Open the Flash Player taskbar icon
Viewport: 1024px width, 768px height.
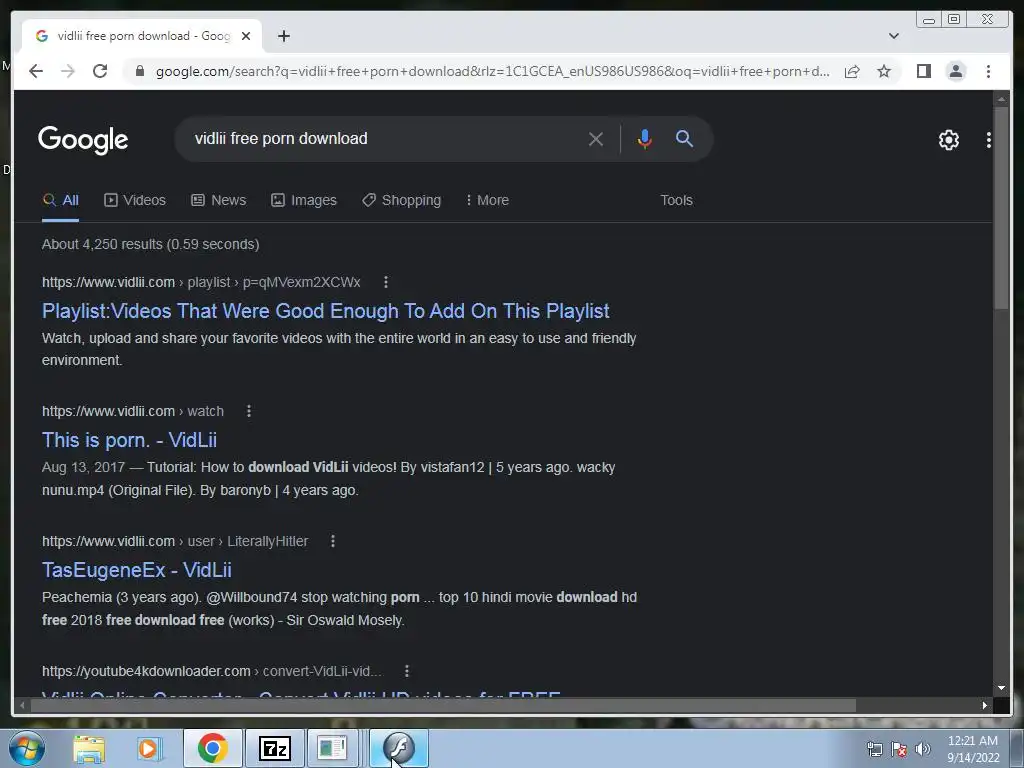point(399,748)
